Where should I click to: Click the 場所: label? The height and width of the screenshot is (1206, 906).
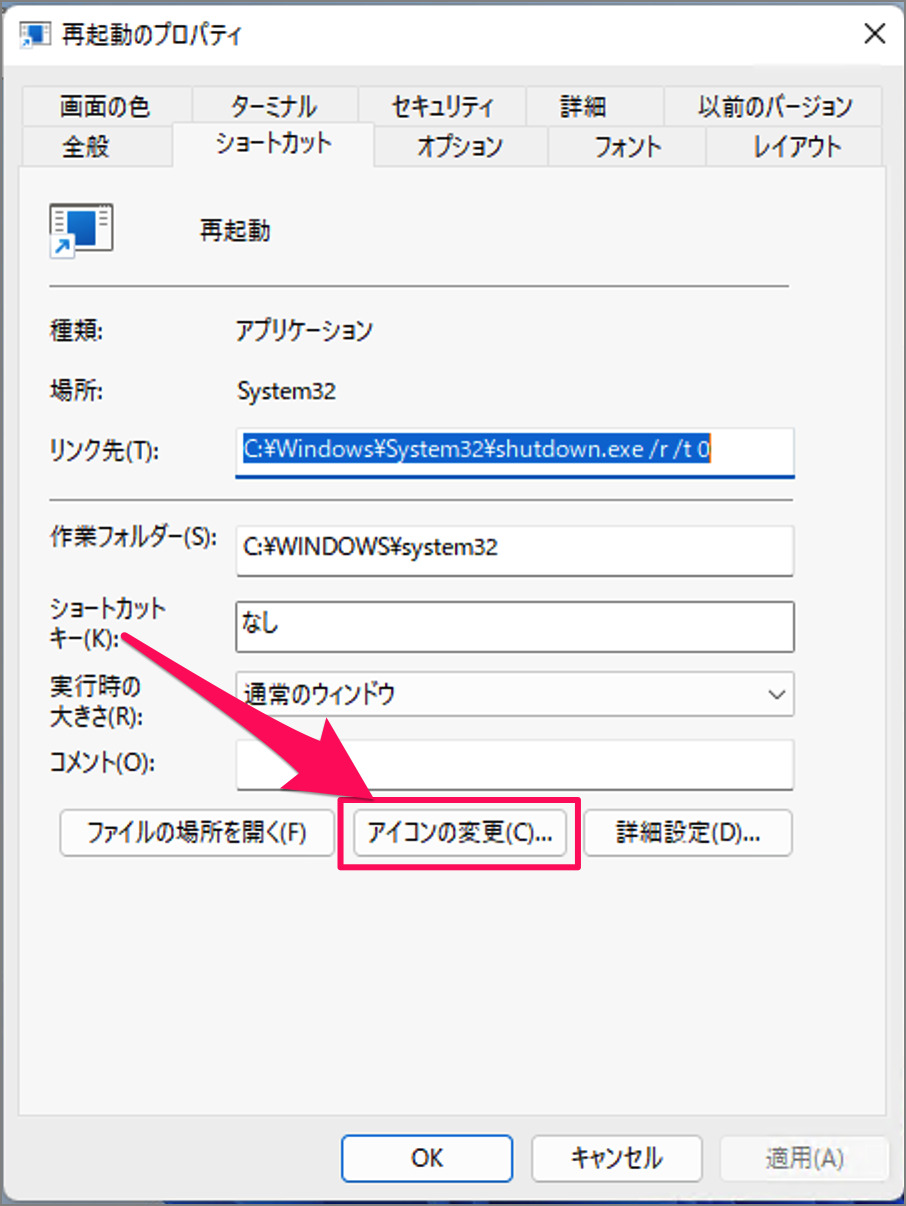click(76, 391)
